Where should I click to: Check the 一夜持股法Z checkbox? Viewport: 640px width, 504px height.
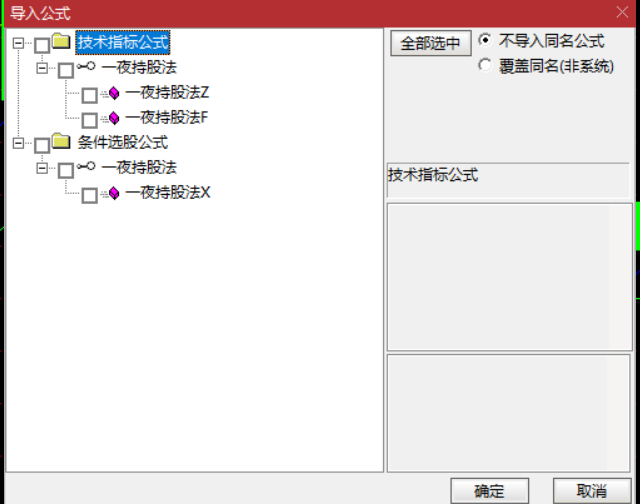[89, 95]
